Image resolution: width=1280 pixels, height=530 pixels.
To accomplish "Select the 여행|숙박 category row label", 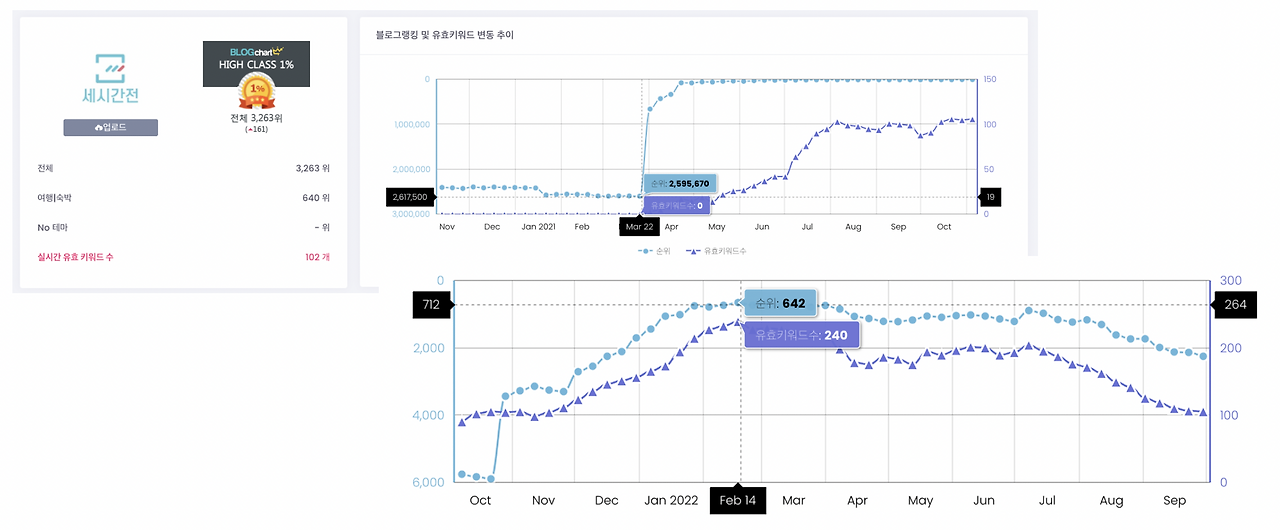I will pos(53,198).
